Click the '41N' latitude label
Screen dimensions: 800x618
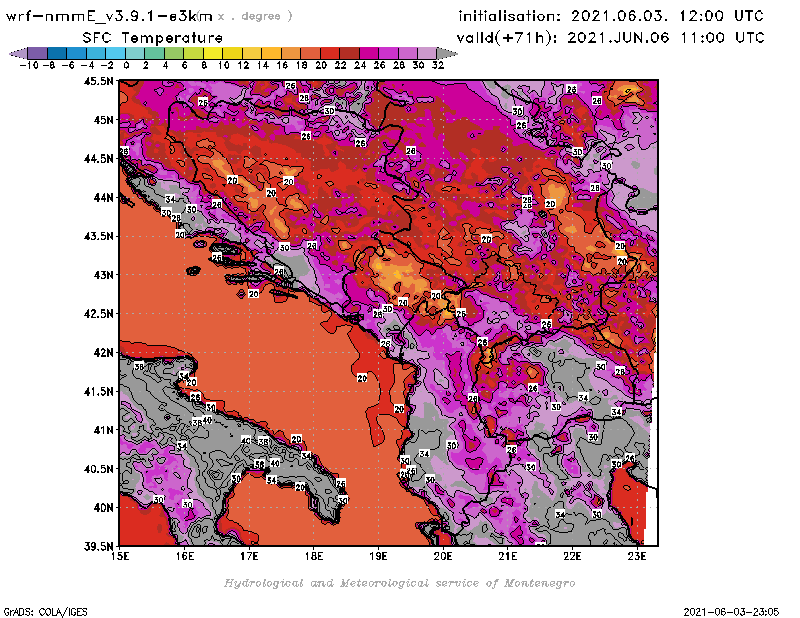pos(103,430)
